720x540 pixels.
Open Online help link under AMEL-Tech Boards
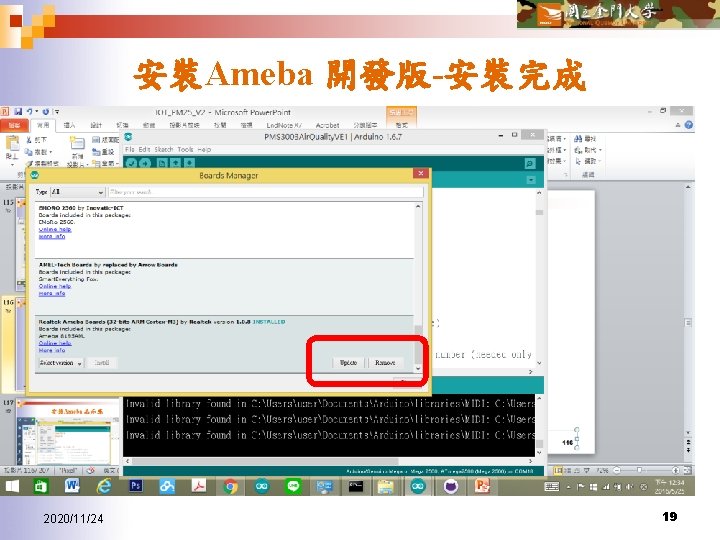[x=55, y=286]
